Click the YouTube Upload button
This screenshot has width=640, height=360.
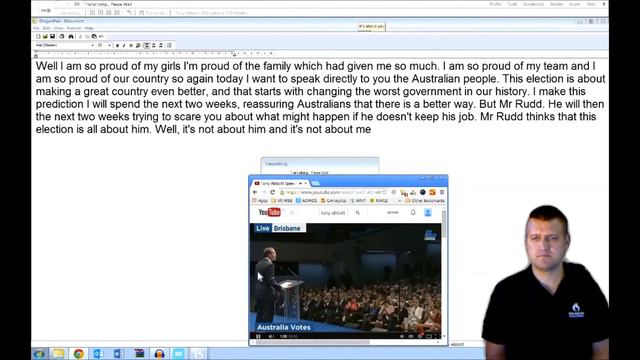pos(392,213)
